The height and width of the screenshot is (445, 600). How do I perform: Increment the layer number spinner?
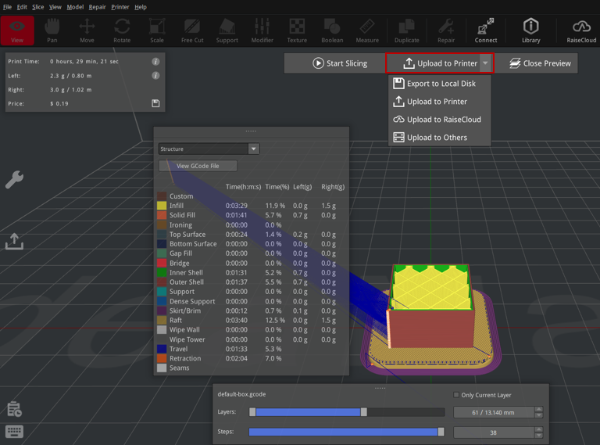point(540,408)
